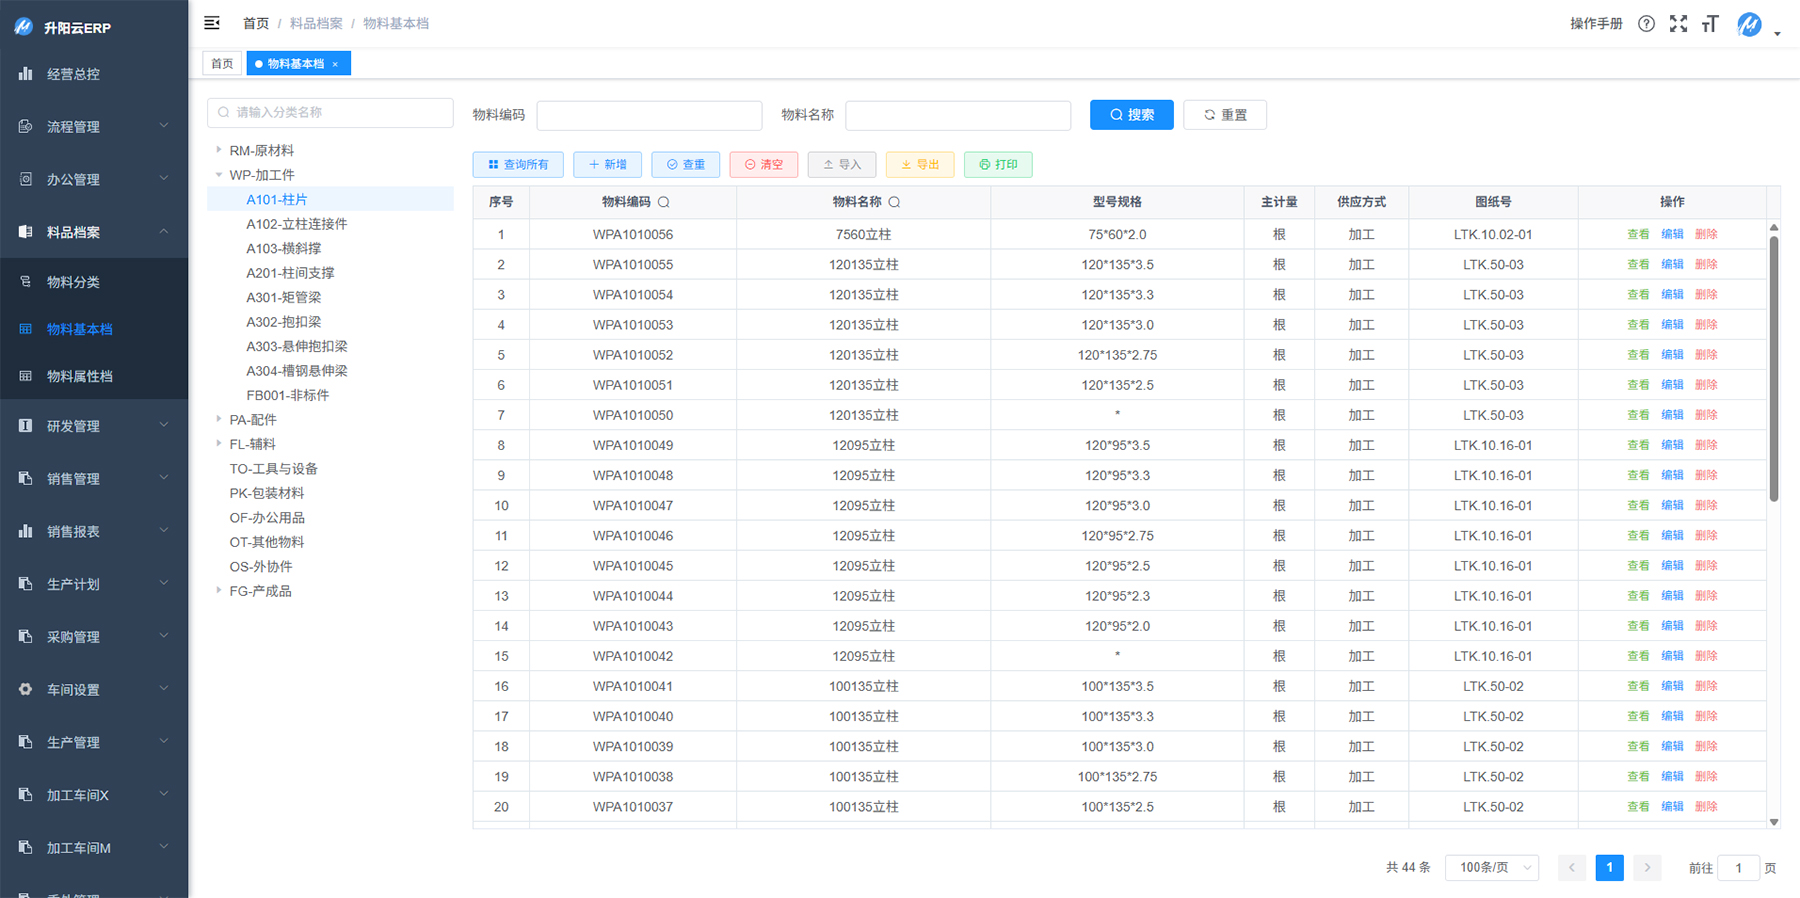The height and width of the screenshot is (898, 1800).
Task: Focus the 请输入分类名称 search box
Action: tap(330, 113)
